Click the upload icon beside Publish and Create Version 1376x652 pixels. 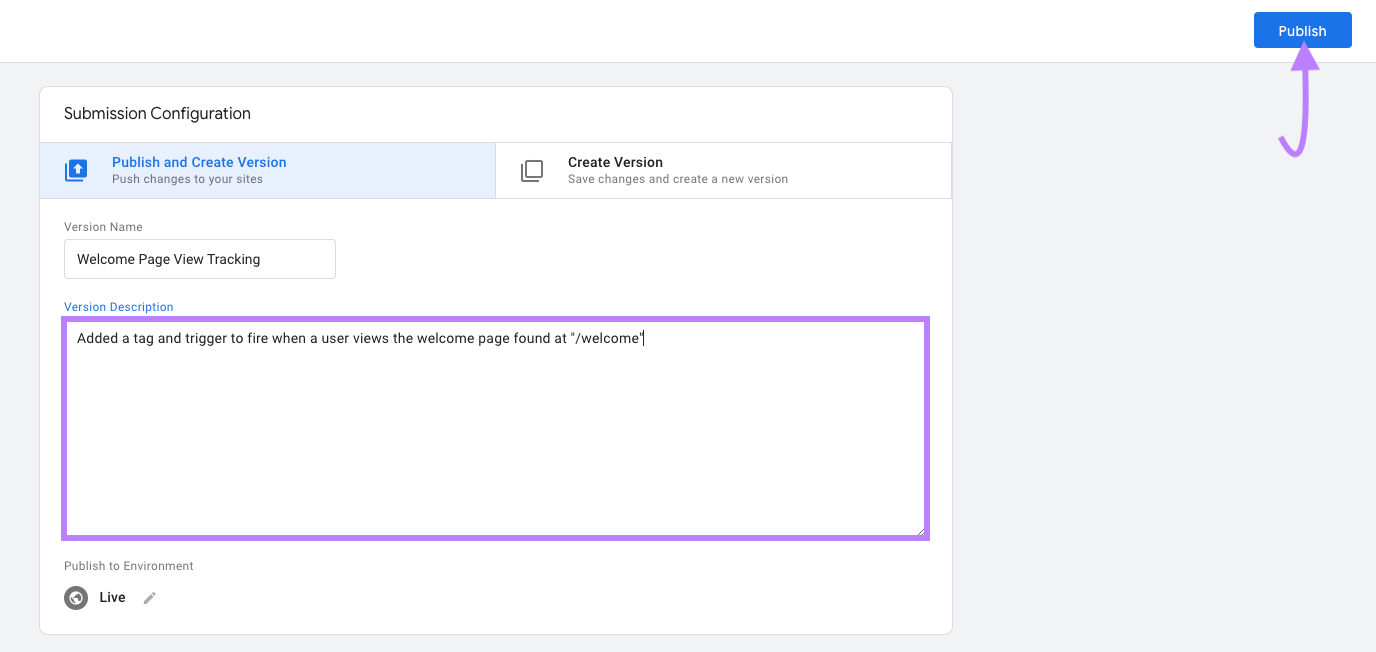(x=76, y=170)
